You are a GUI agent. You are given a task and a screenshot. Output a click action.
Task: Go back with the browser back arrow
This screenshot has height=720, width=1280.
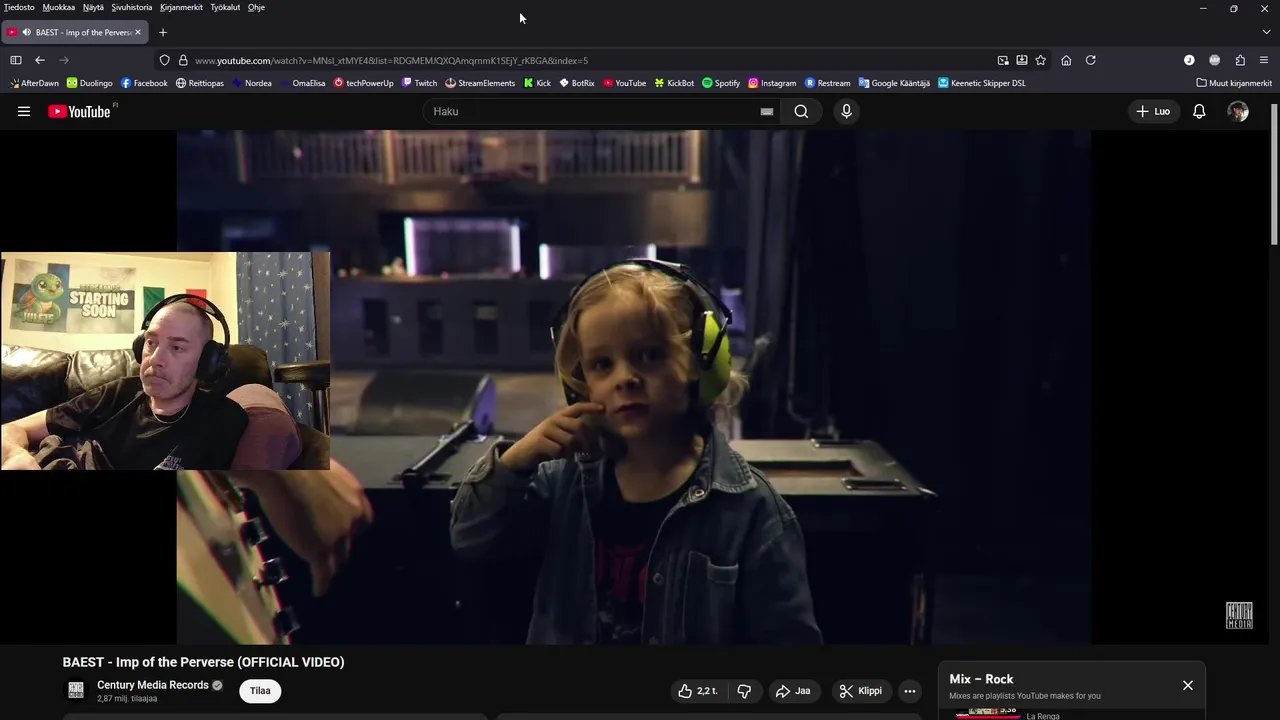click(x=40, y=60)
